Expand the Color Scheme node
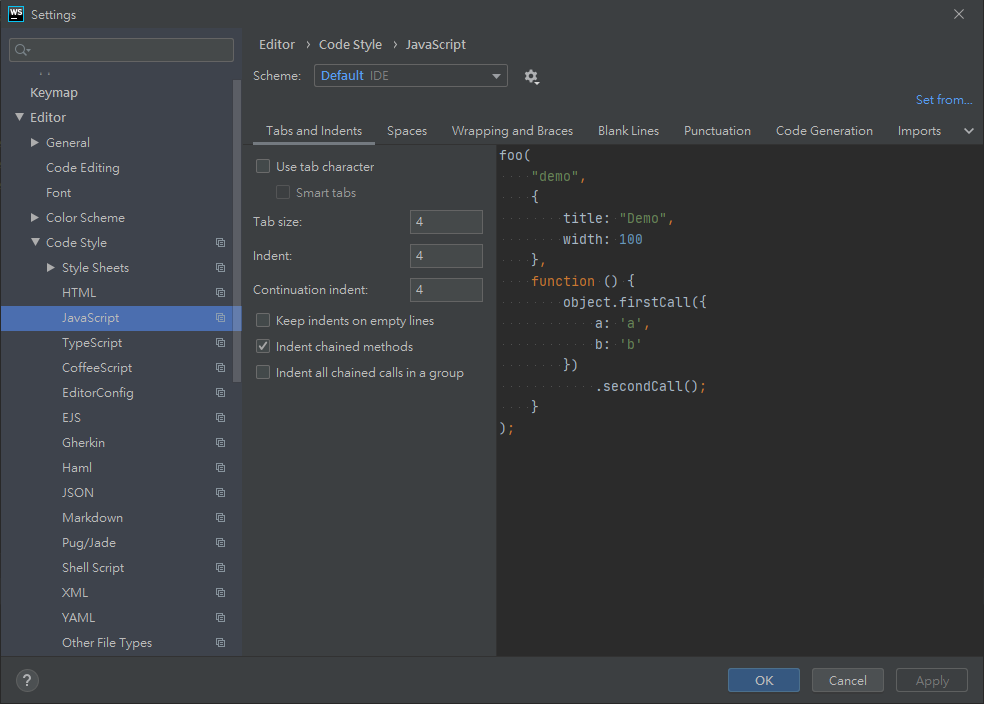Image resolution: width=984 pixels, height=704 pixels. point(35,218)
